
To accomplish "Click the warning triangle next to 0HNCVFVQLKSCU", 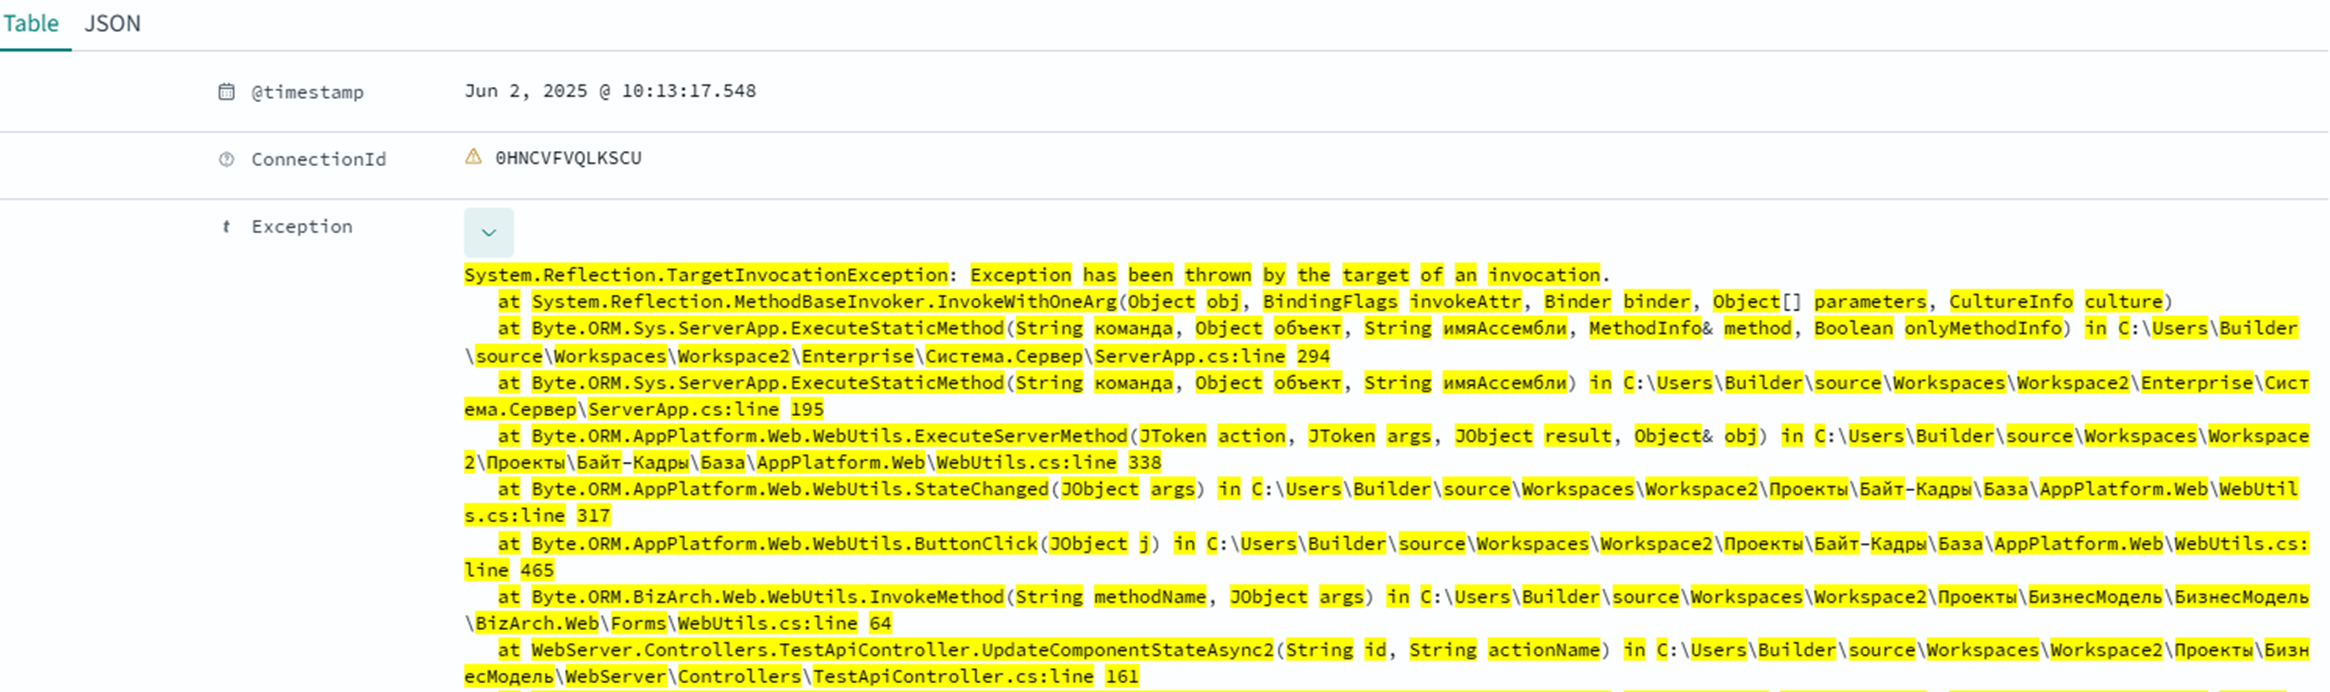I will click(x=473, y=157).
